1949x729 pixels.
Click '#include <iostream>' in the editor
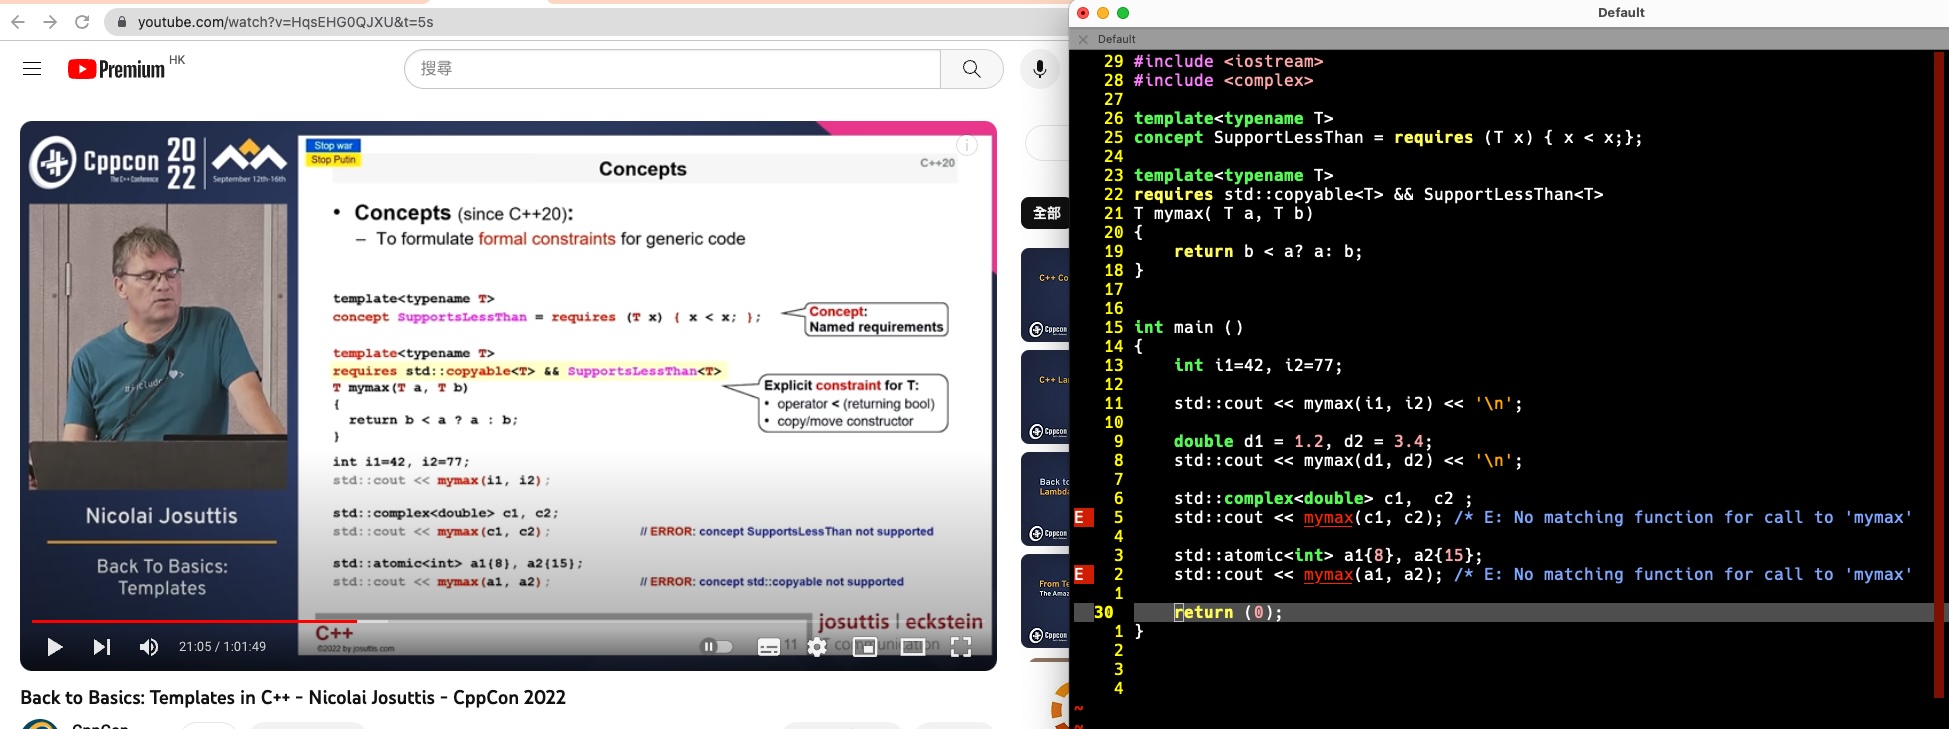(x=1228, y=61)
